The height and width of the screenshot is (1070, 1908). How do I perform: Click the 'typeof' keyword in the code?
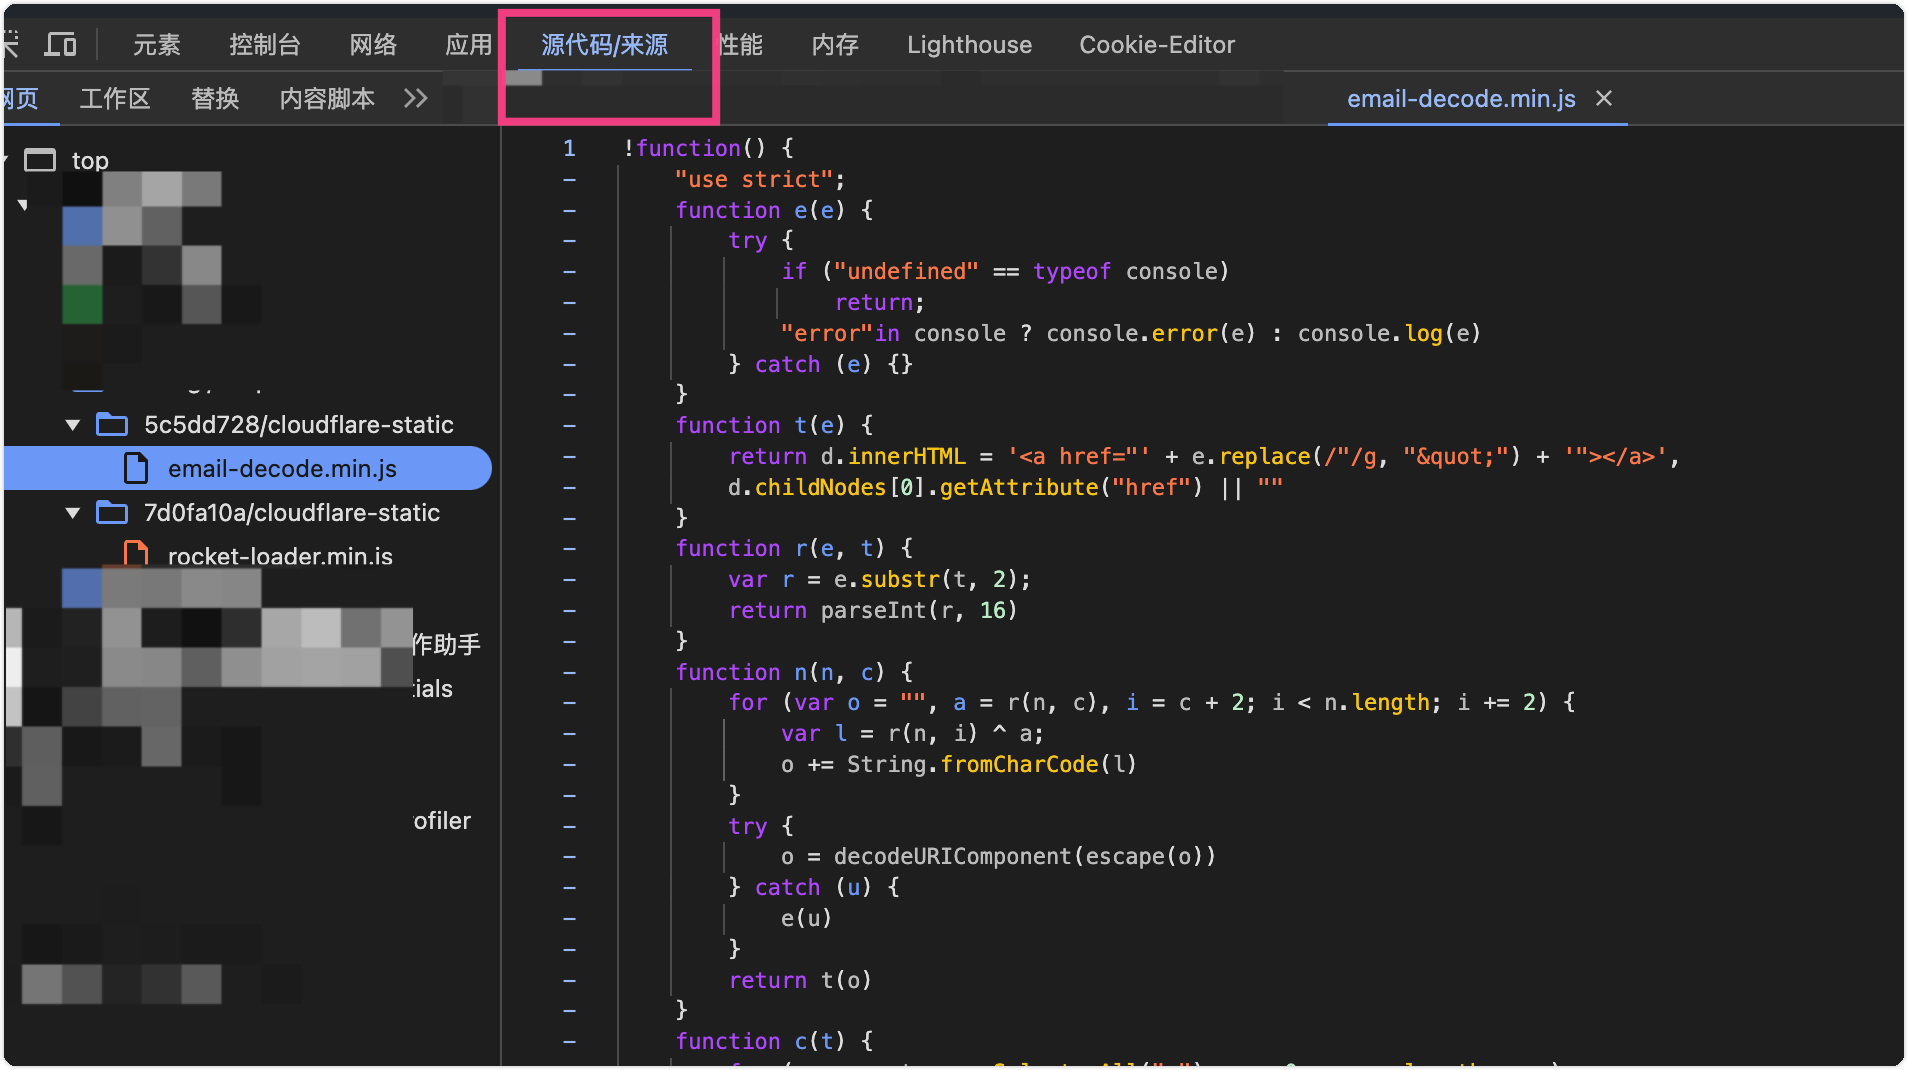(x=1071, y=271)
